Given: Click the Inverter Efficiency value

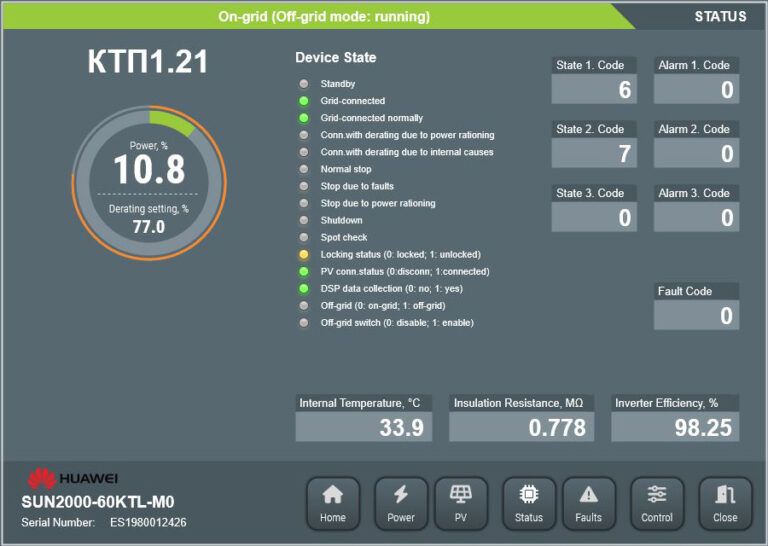Looking at the screenshot, I should point(675,428).
